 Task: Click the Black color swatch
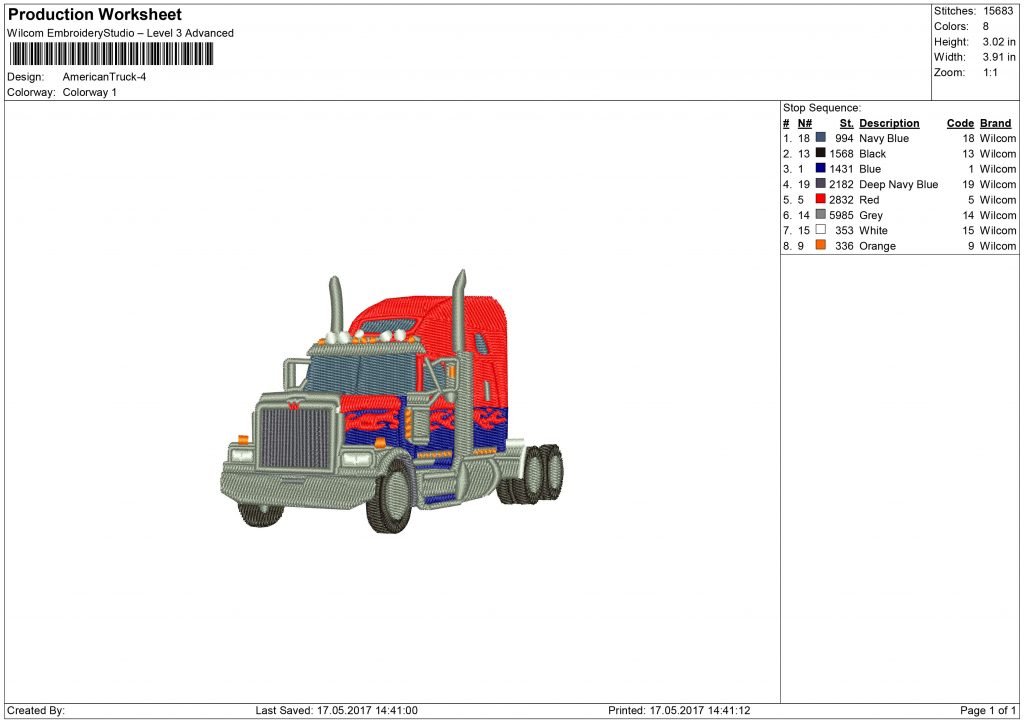click(x=821, y=153)
